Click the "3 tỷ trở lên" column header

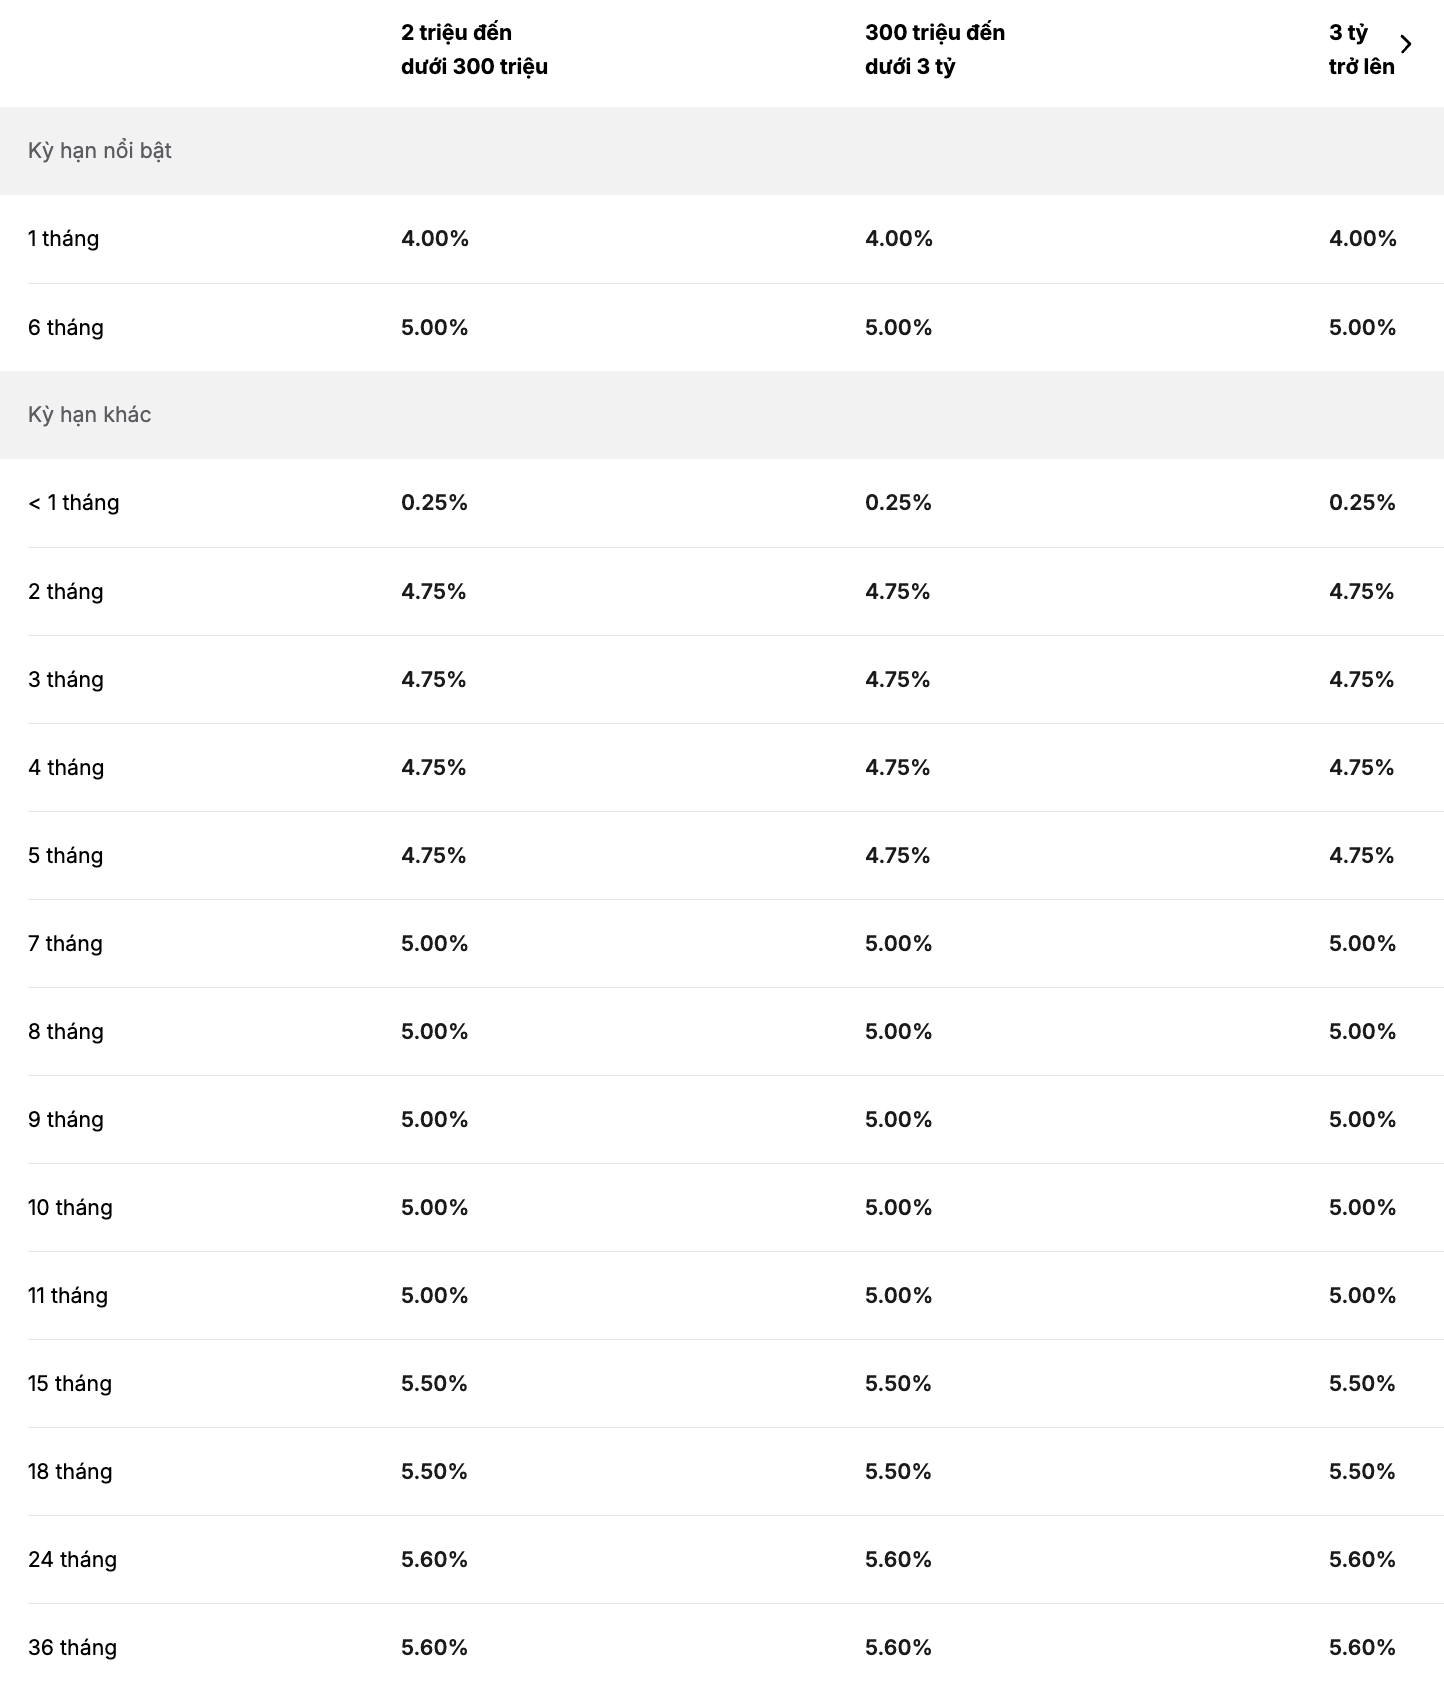(x=1360, y=49)
